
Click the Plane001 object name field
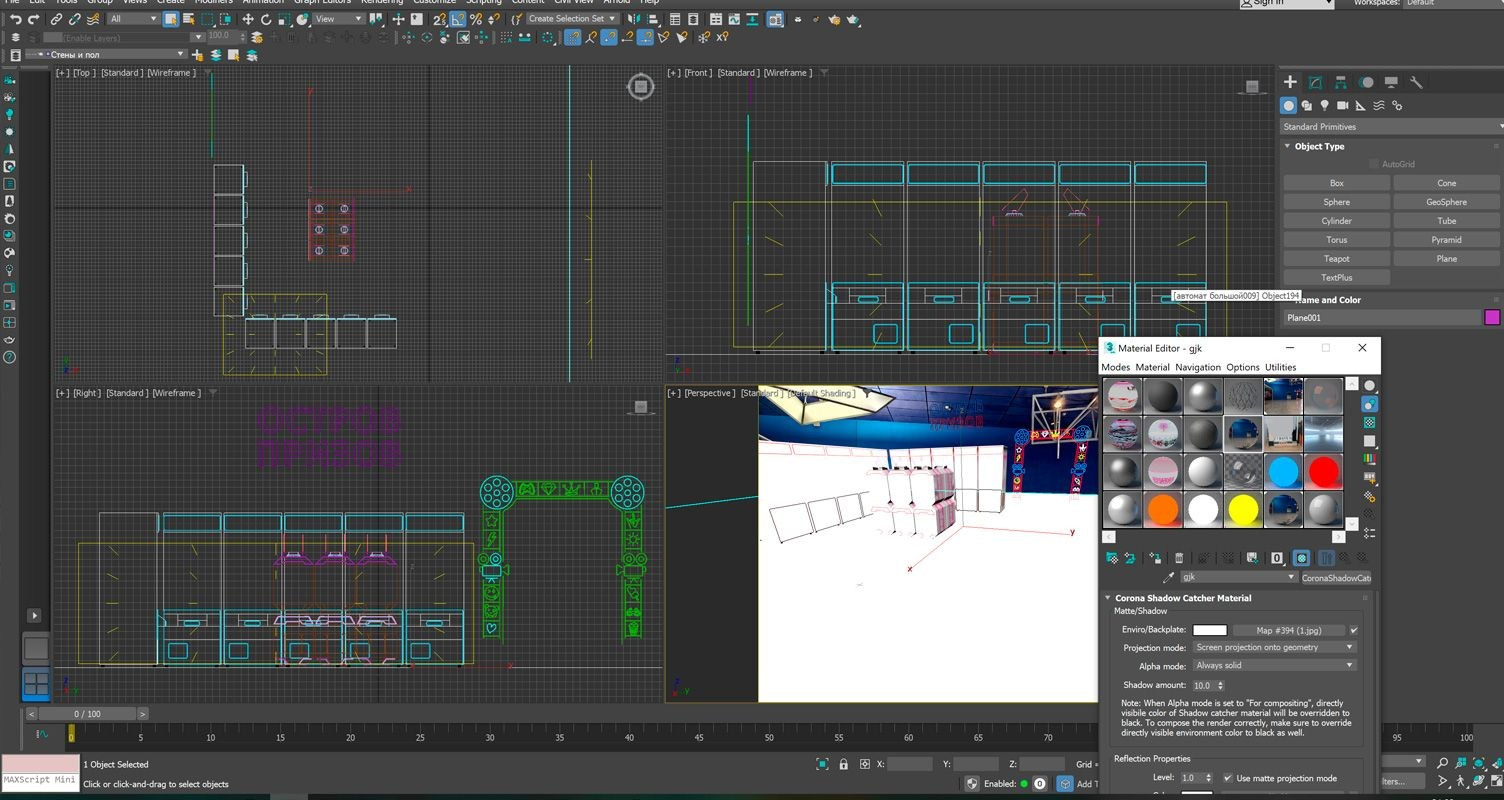[x=1381, y=318]
